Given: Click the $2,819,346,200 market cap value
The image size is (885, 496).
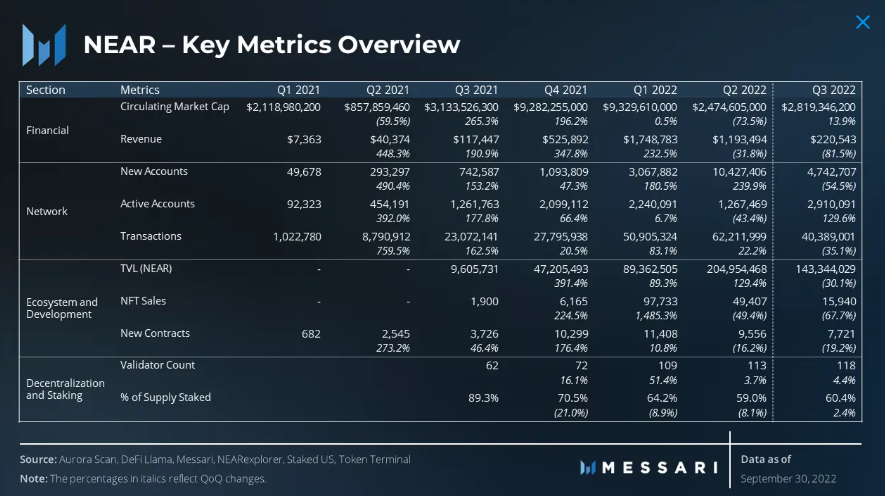Looking at the screenshot, I should [818, 107].
